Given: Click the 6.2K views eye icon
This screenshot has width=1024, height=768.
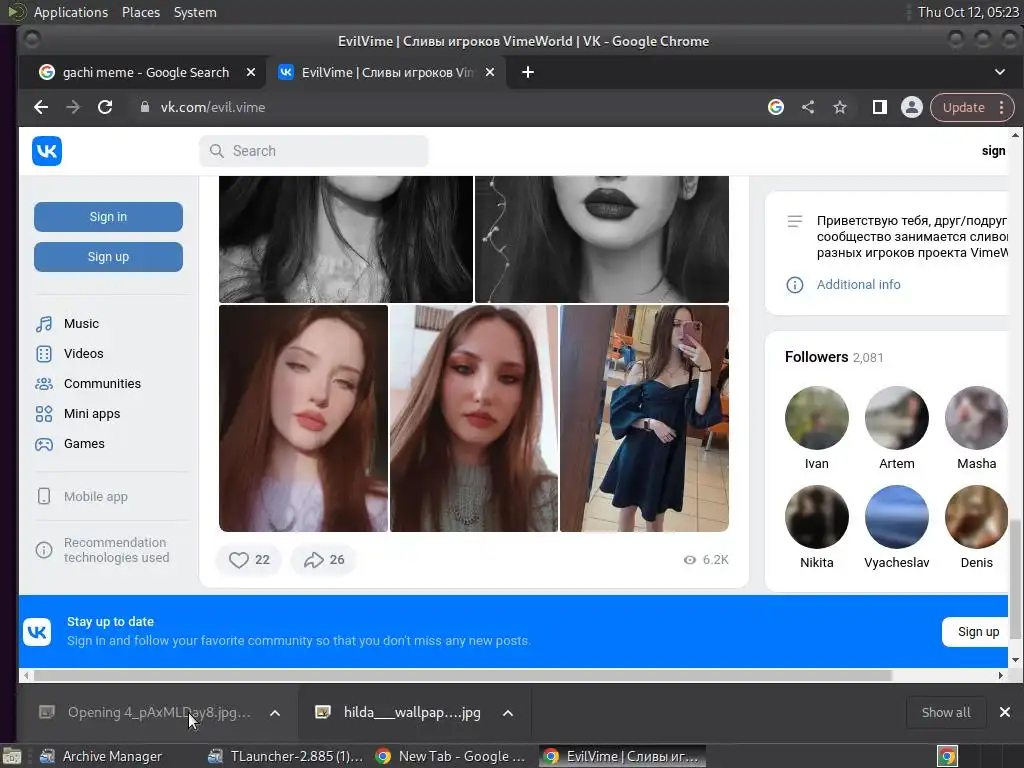Looking at the screenshot, I should [690, 560].
